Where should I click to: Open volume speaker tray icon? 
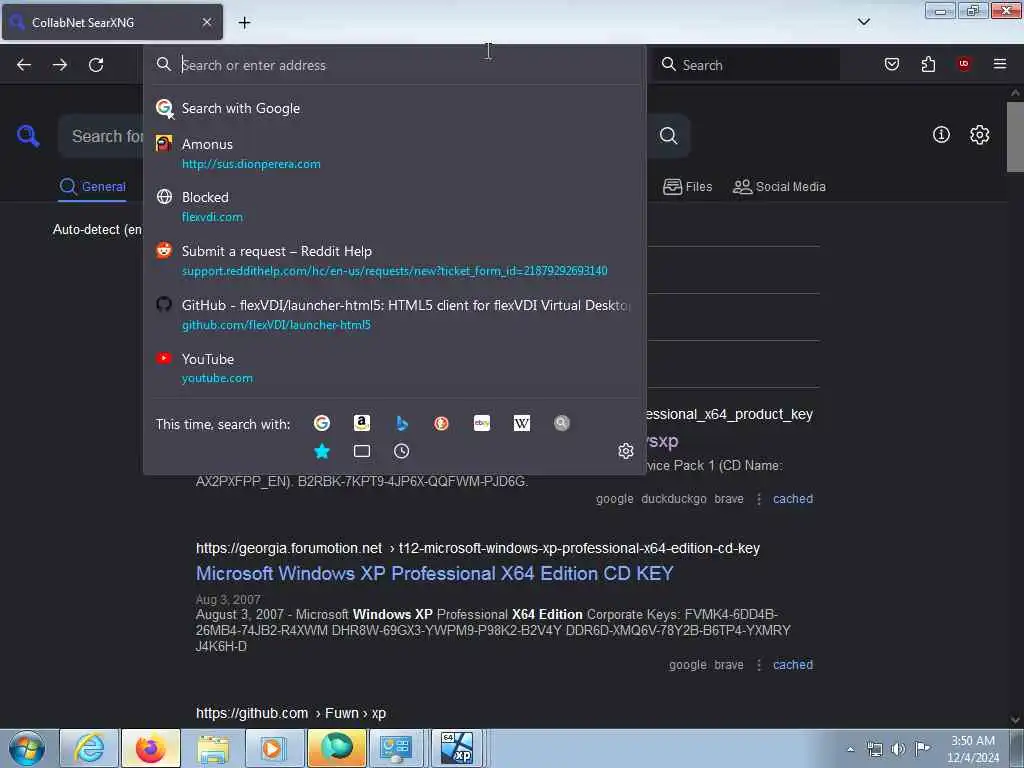pyautogui.click(x=899, y=749)
